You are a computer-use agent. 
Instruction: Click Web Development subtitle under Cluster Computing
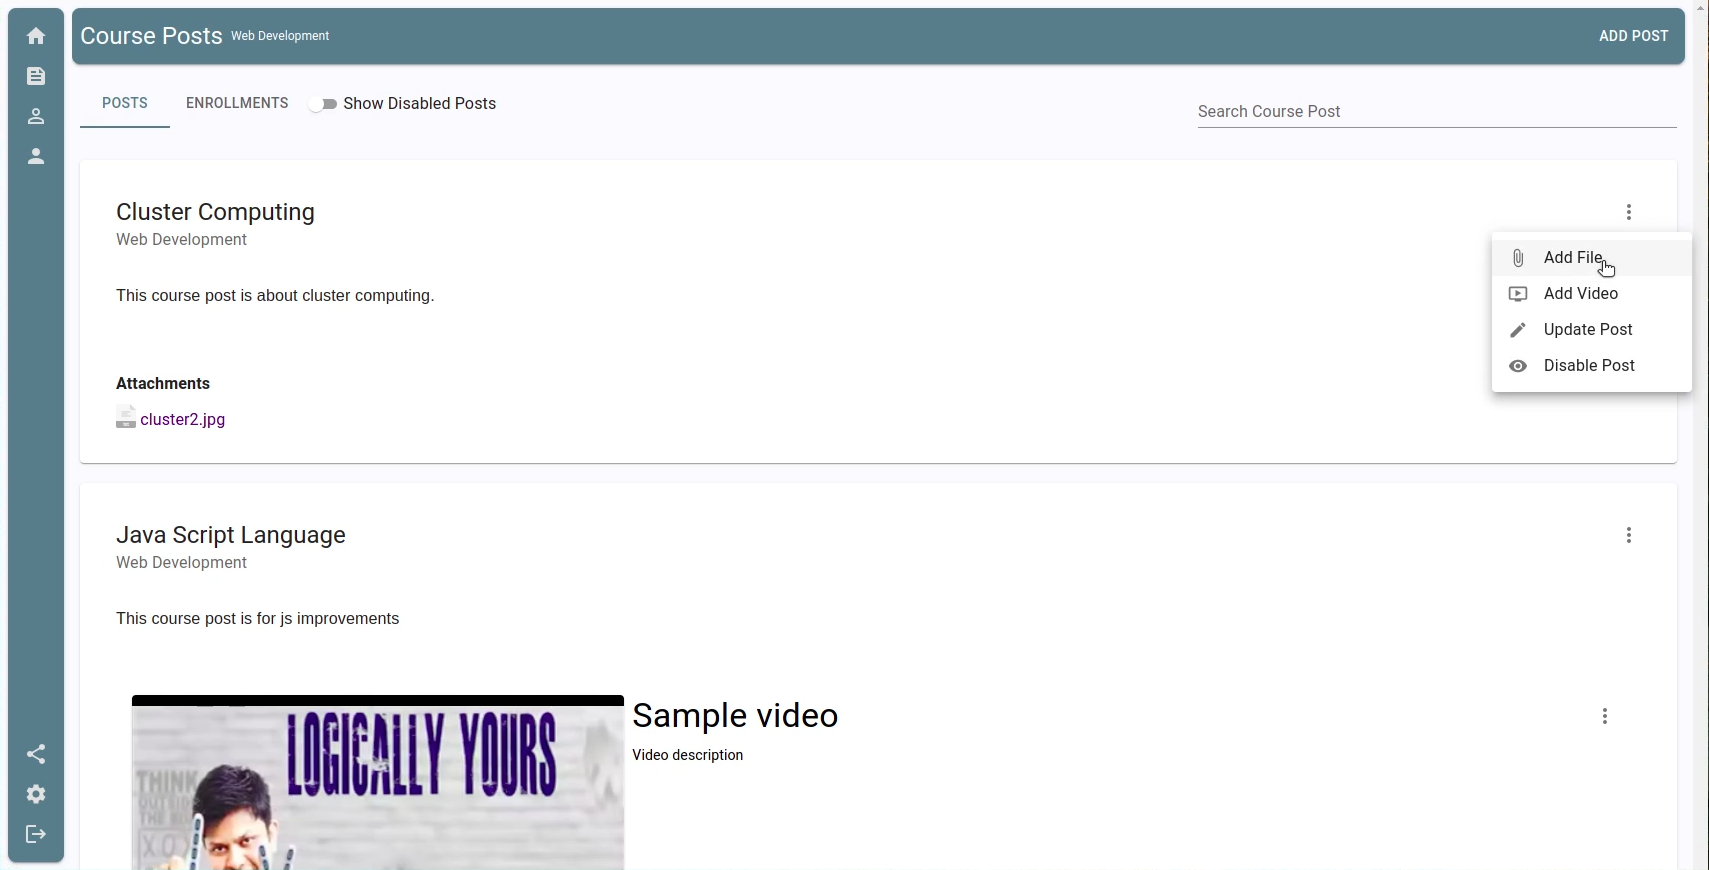181,240
